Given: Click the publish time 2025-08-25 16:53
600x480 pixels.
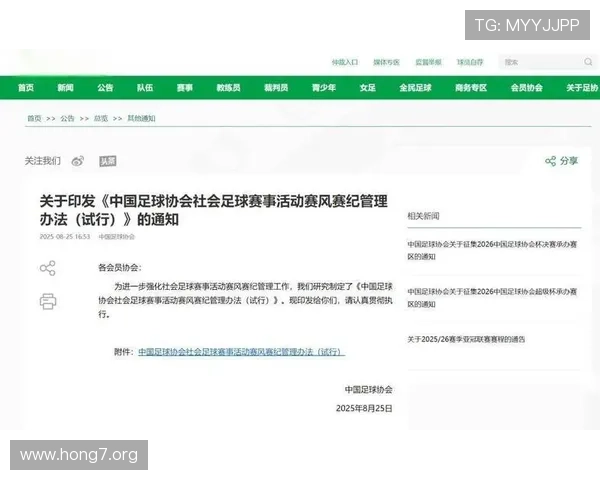Looking at the screenshot, I should point(65,237).
